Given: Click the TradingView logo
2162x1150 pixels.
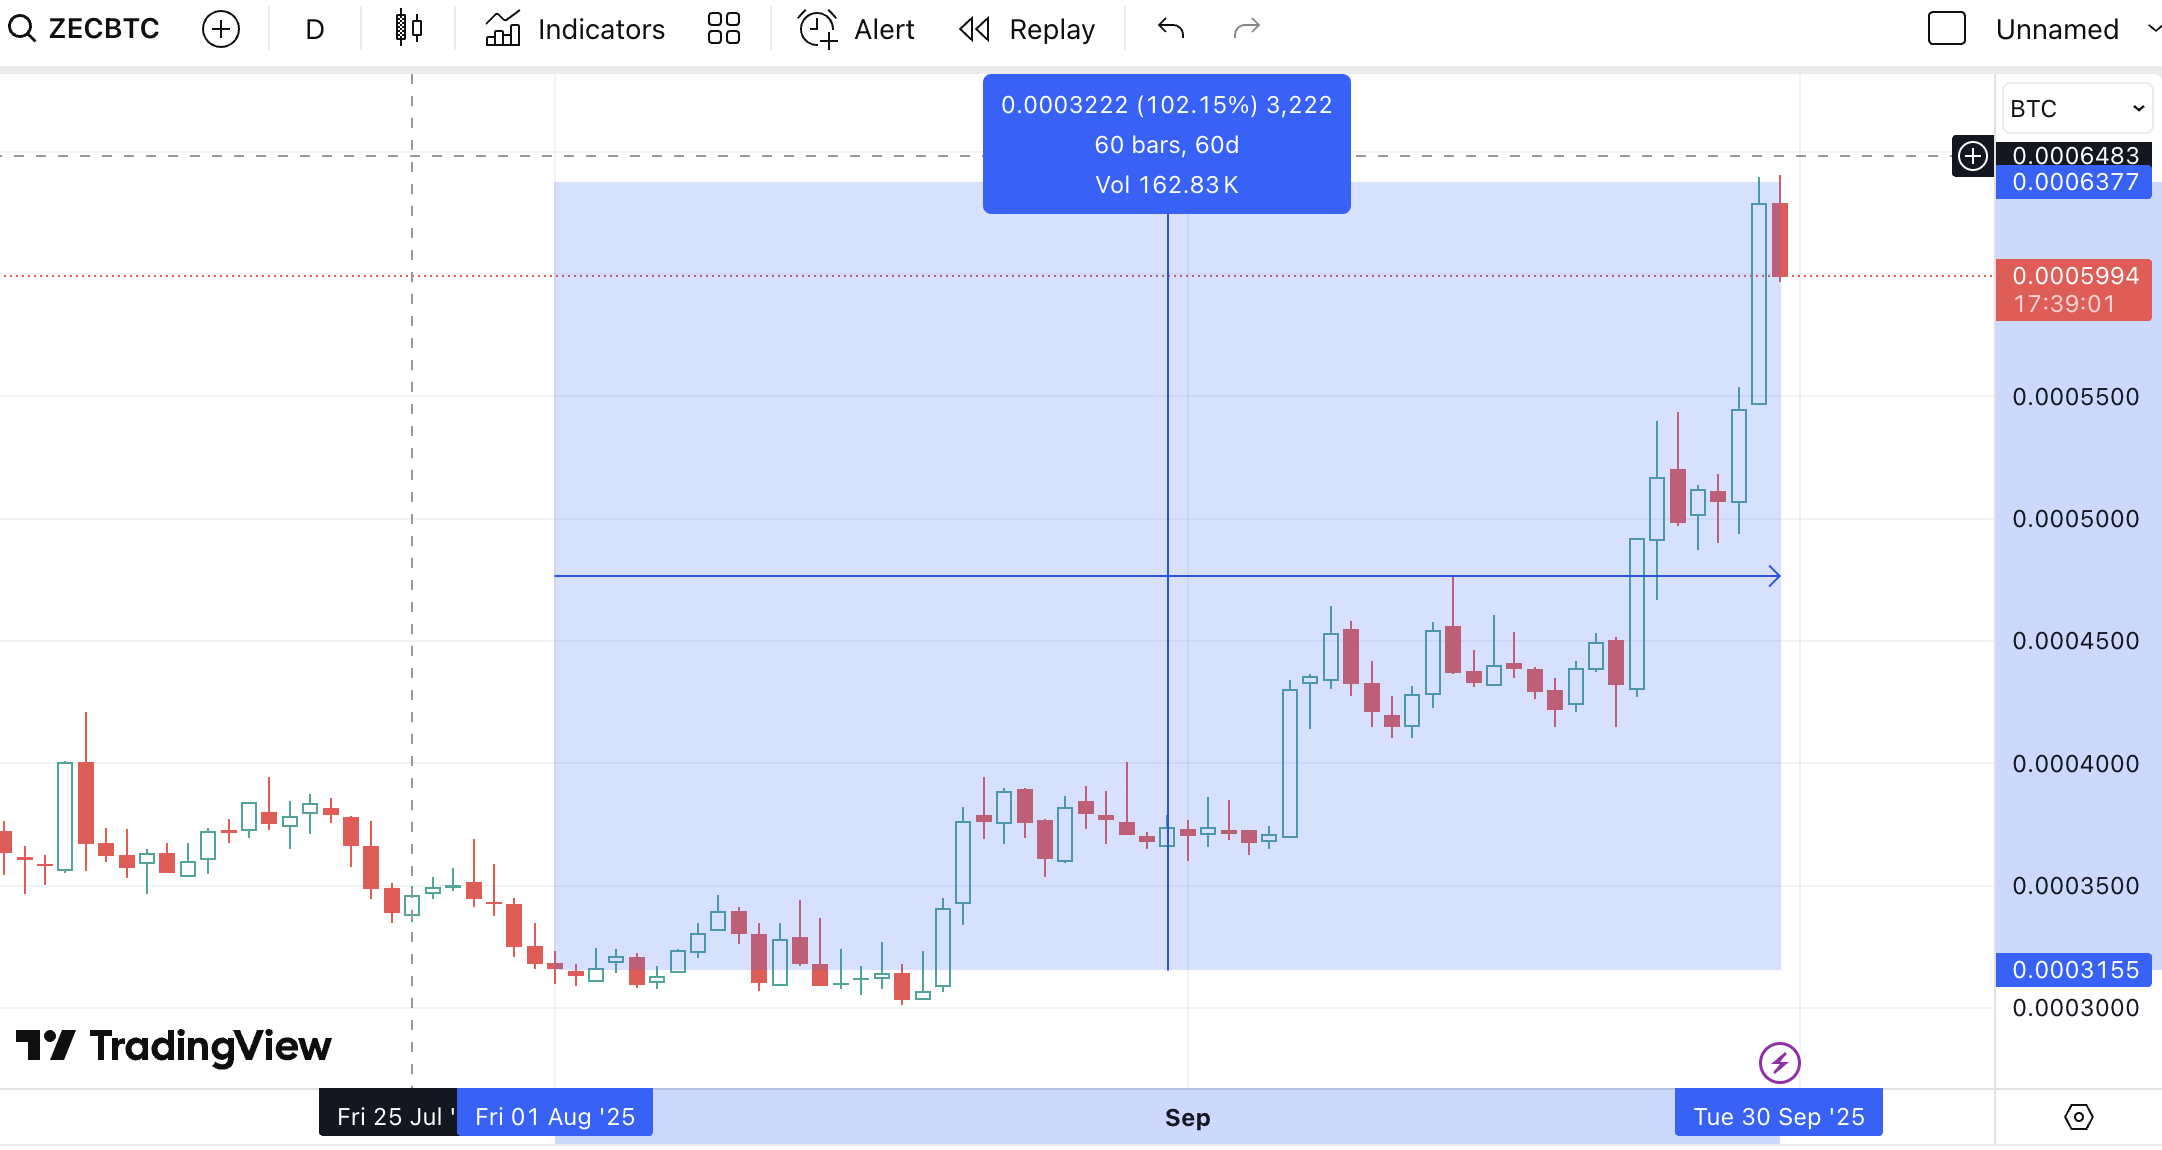Looking at the screenshot, I should click(172, 1046).
